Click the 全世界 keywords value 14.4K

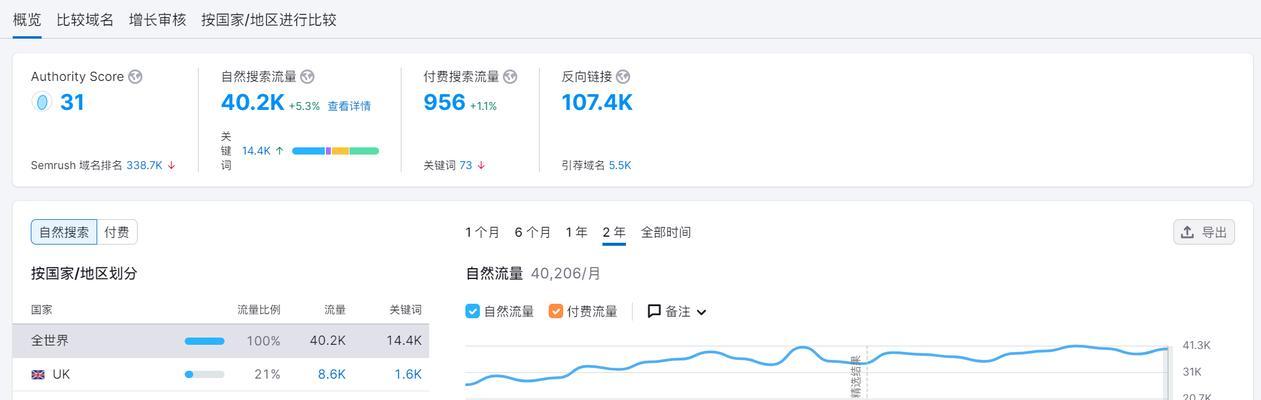404,341
